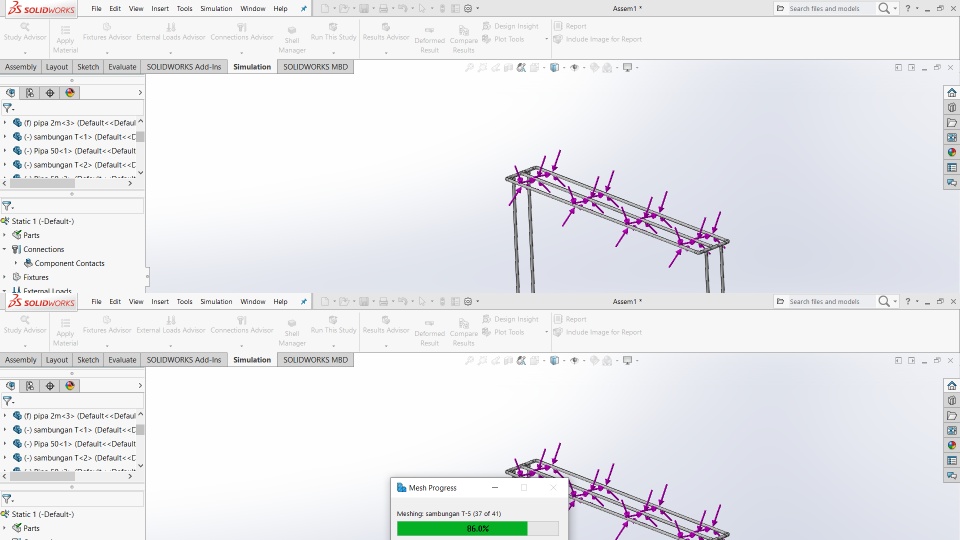960x540 pixels.
Task: Click Display Style cube in upper heads-up toolbar
Action: point(554,67)
